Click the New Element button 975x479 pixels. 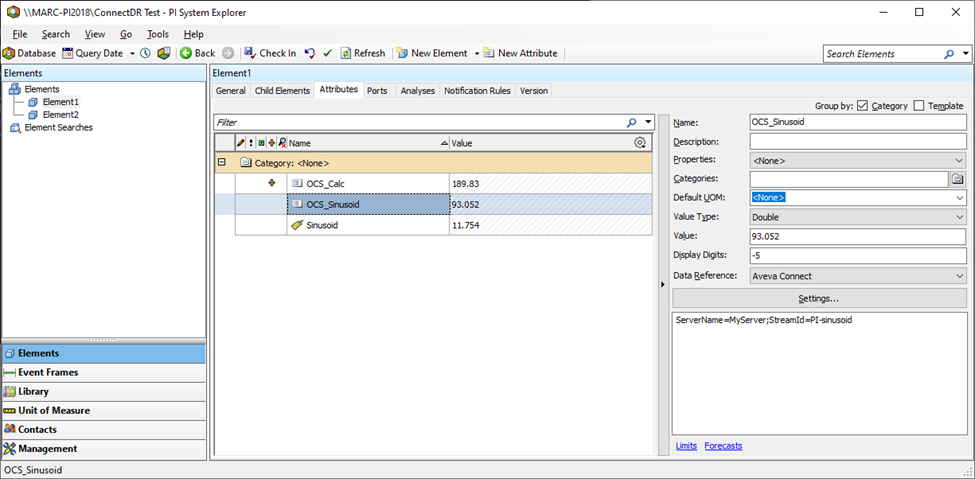[x=432, y=53]
